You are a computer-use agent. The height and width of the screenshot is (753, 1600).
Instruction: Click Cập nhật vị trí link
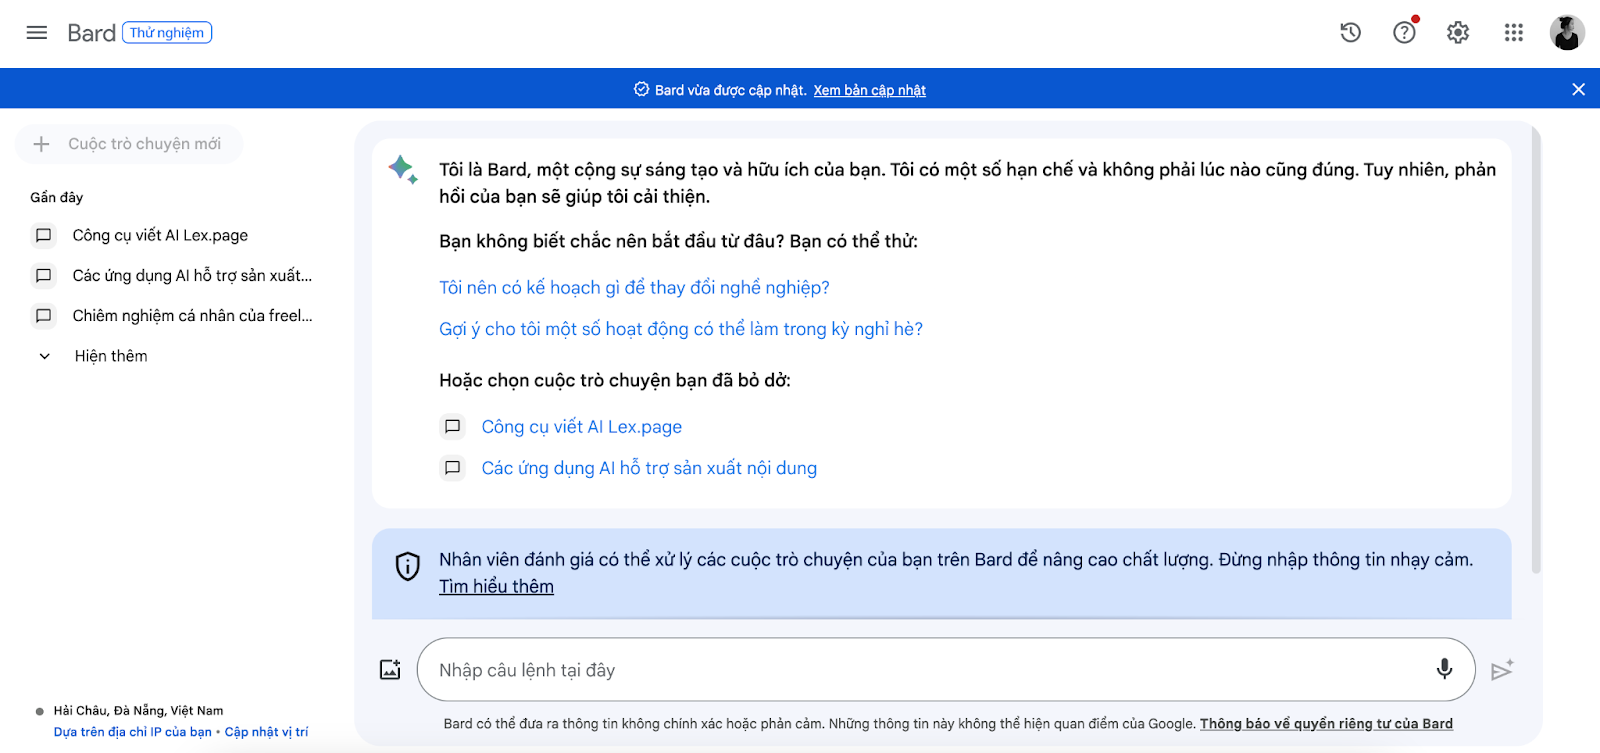tap(266, 732)
